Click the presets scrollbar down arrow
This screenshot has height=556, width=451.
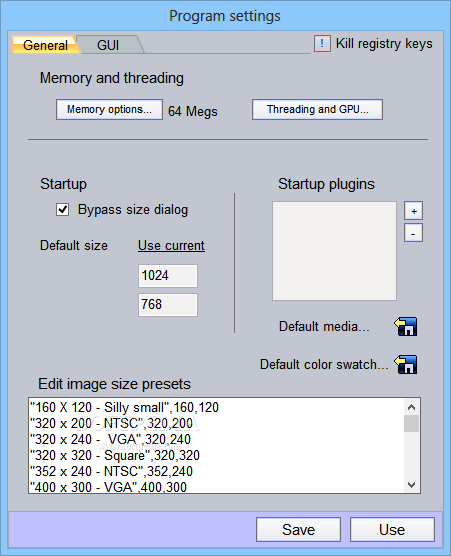pos(411,484)
